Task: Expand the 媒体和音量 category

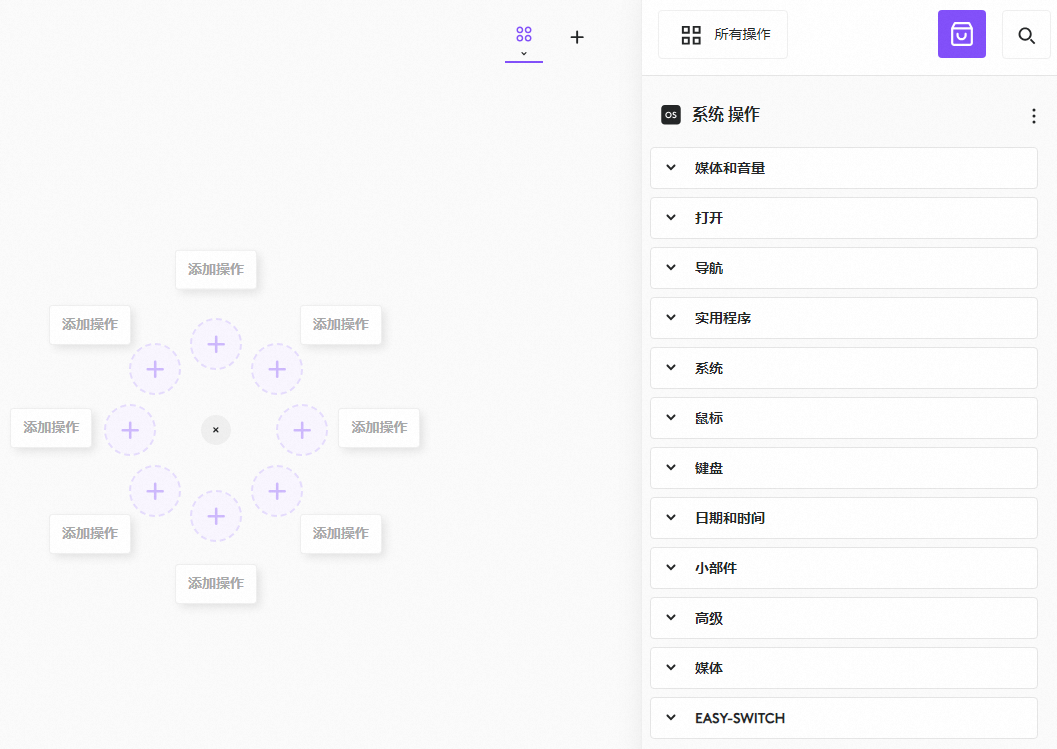Action: click(x=843, y=168)
